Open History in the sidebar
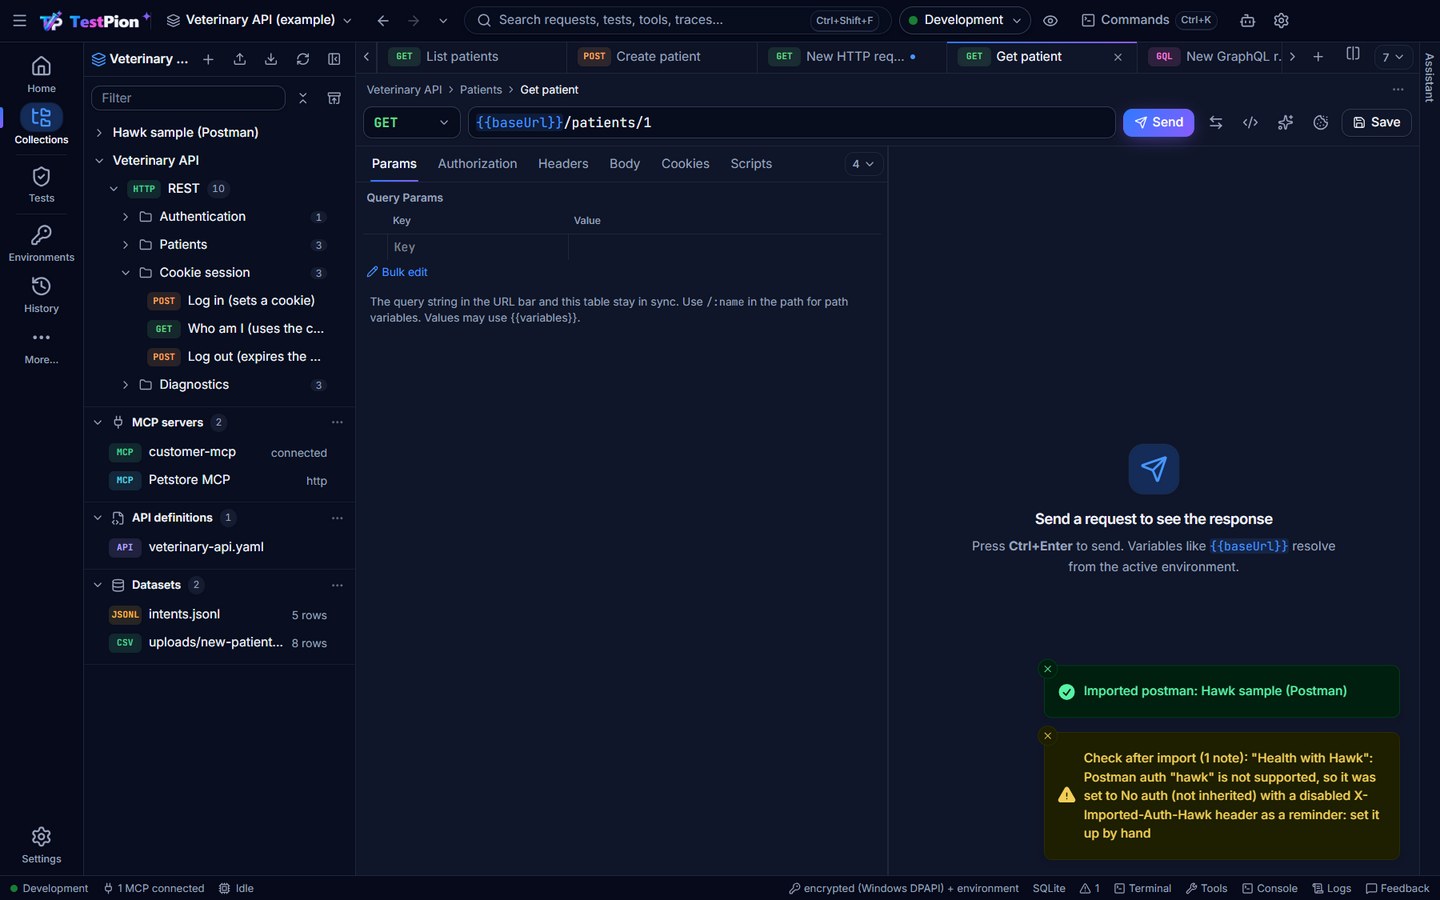Viewport: 1440px width, 900px height. coord(41,295)
